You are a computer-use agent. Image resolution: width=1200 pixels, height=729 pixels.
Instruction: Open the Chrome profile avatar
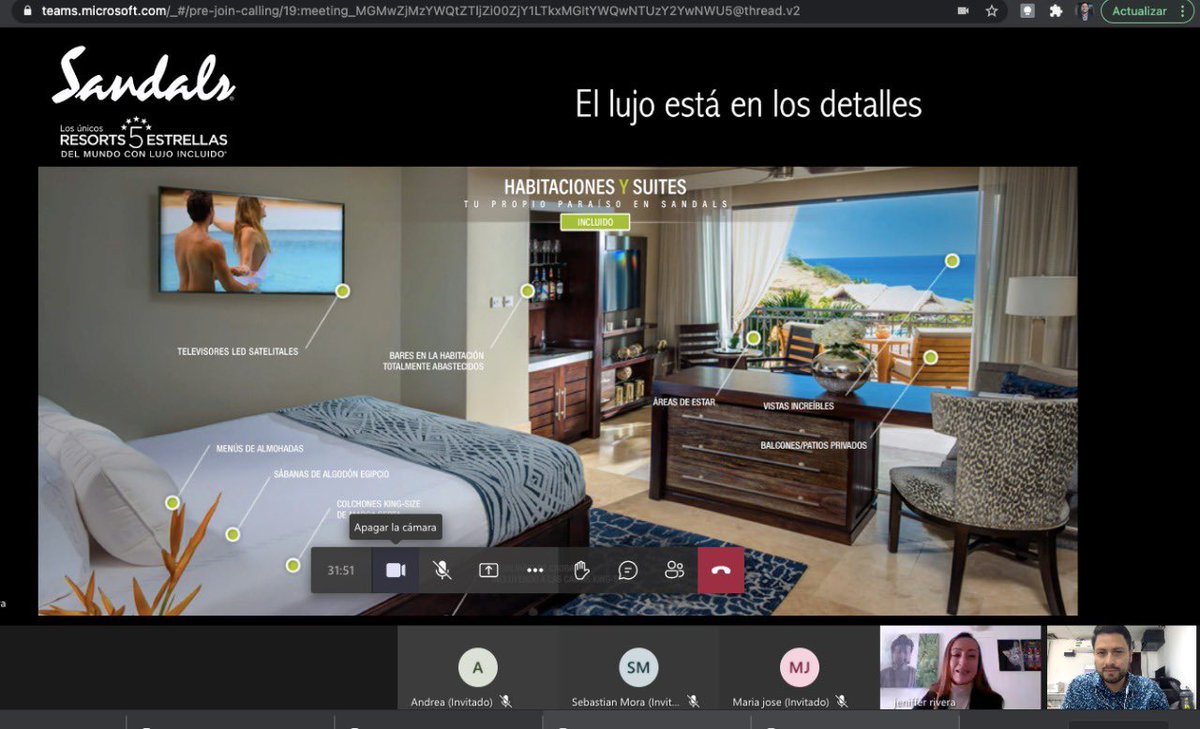pos(1084,11)
